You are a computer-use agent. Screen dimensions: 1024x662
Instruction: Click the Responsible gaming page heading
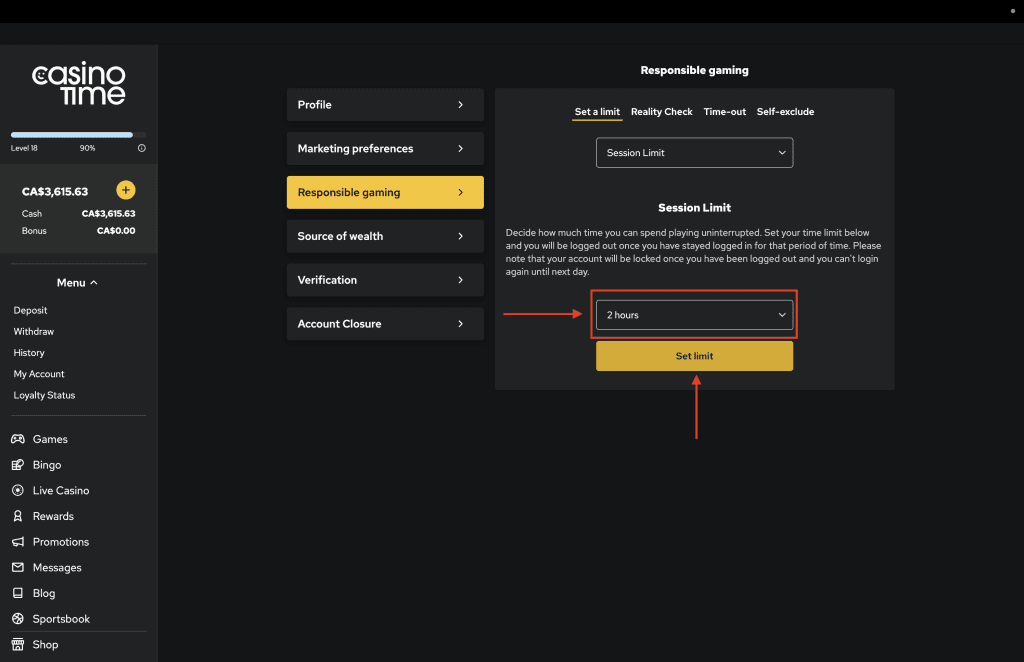694,70
